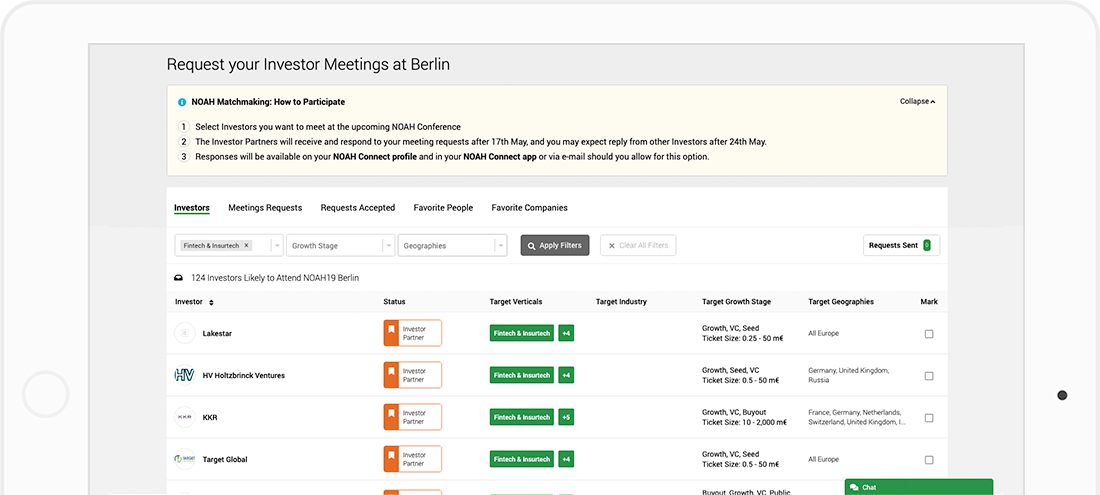
Task: Click KKR's Fintech & Insurtech tag
Action: tap(522, 417)
